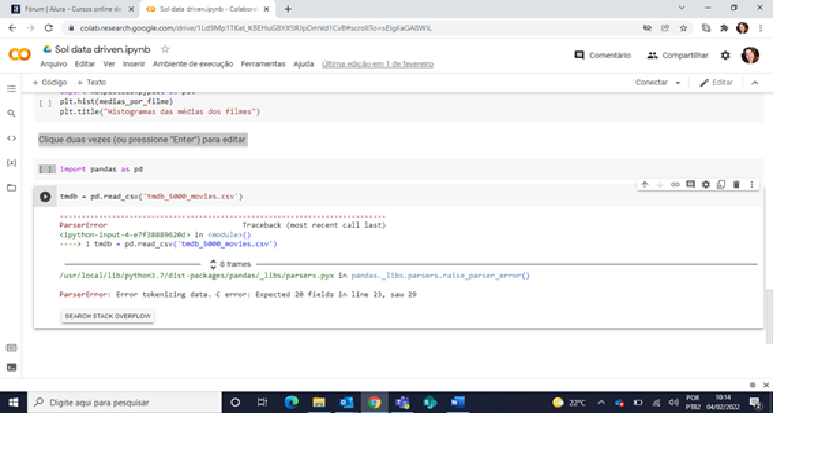The image size is (819, 460).
Task: Click the Windows search box
Action: (x=124, y=403)
